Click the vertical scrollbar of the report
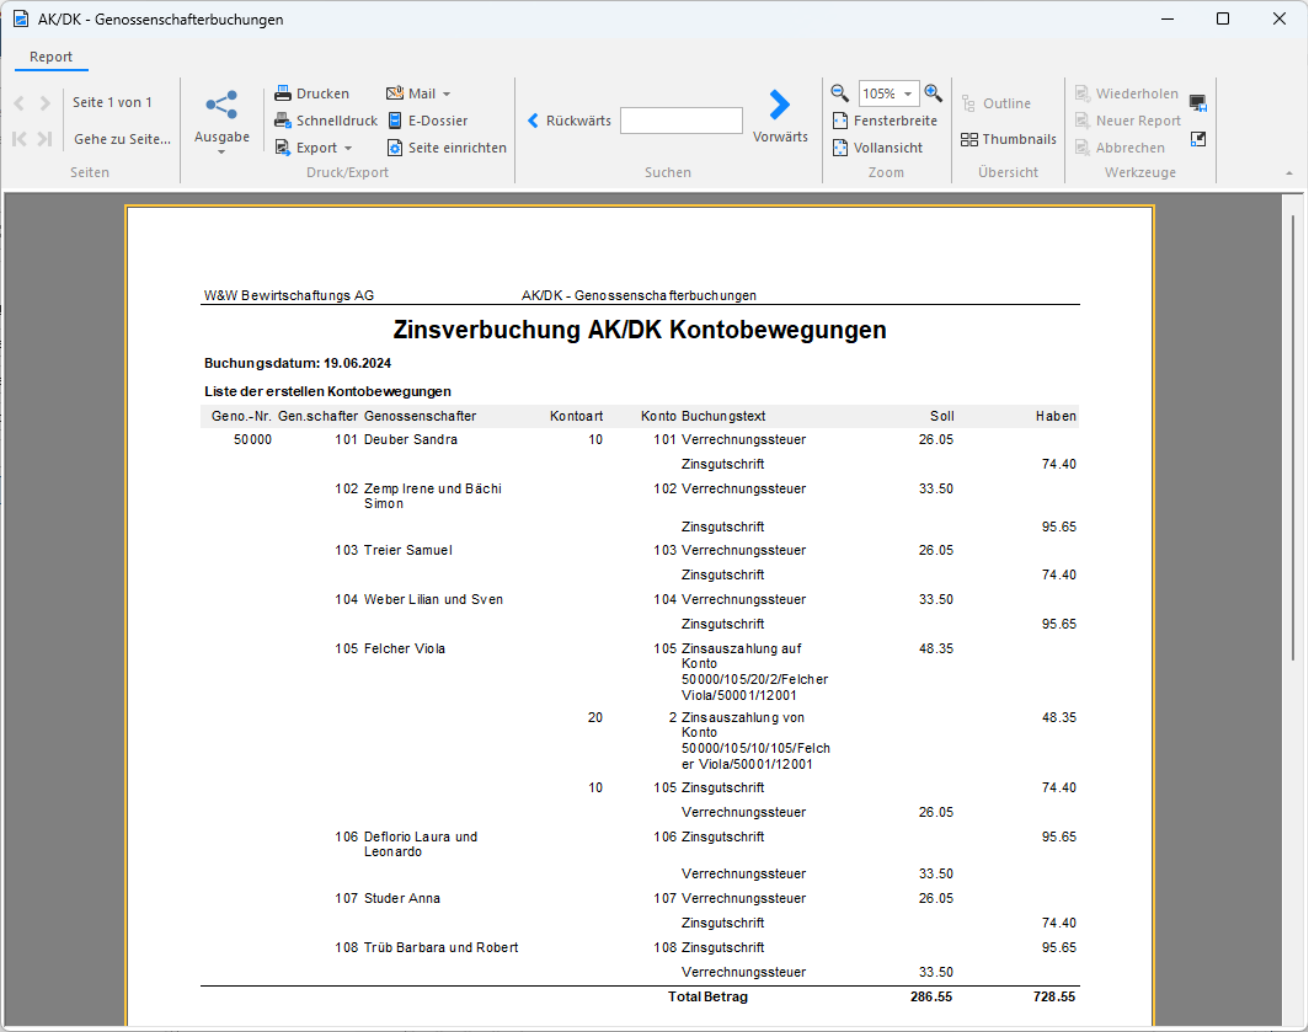The image size is (1309, 1032). [1292, 437]
